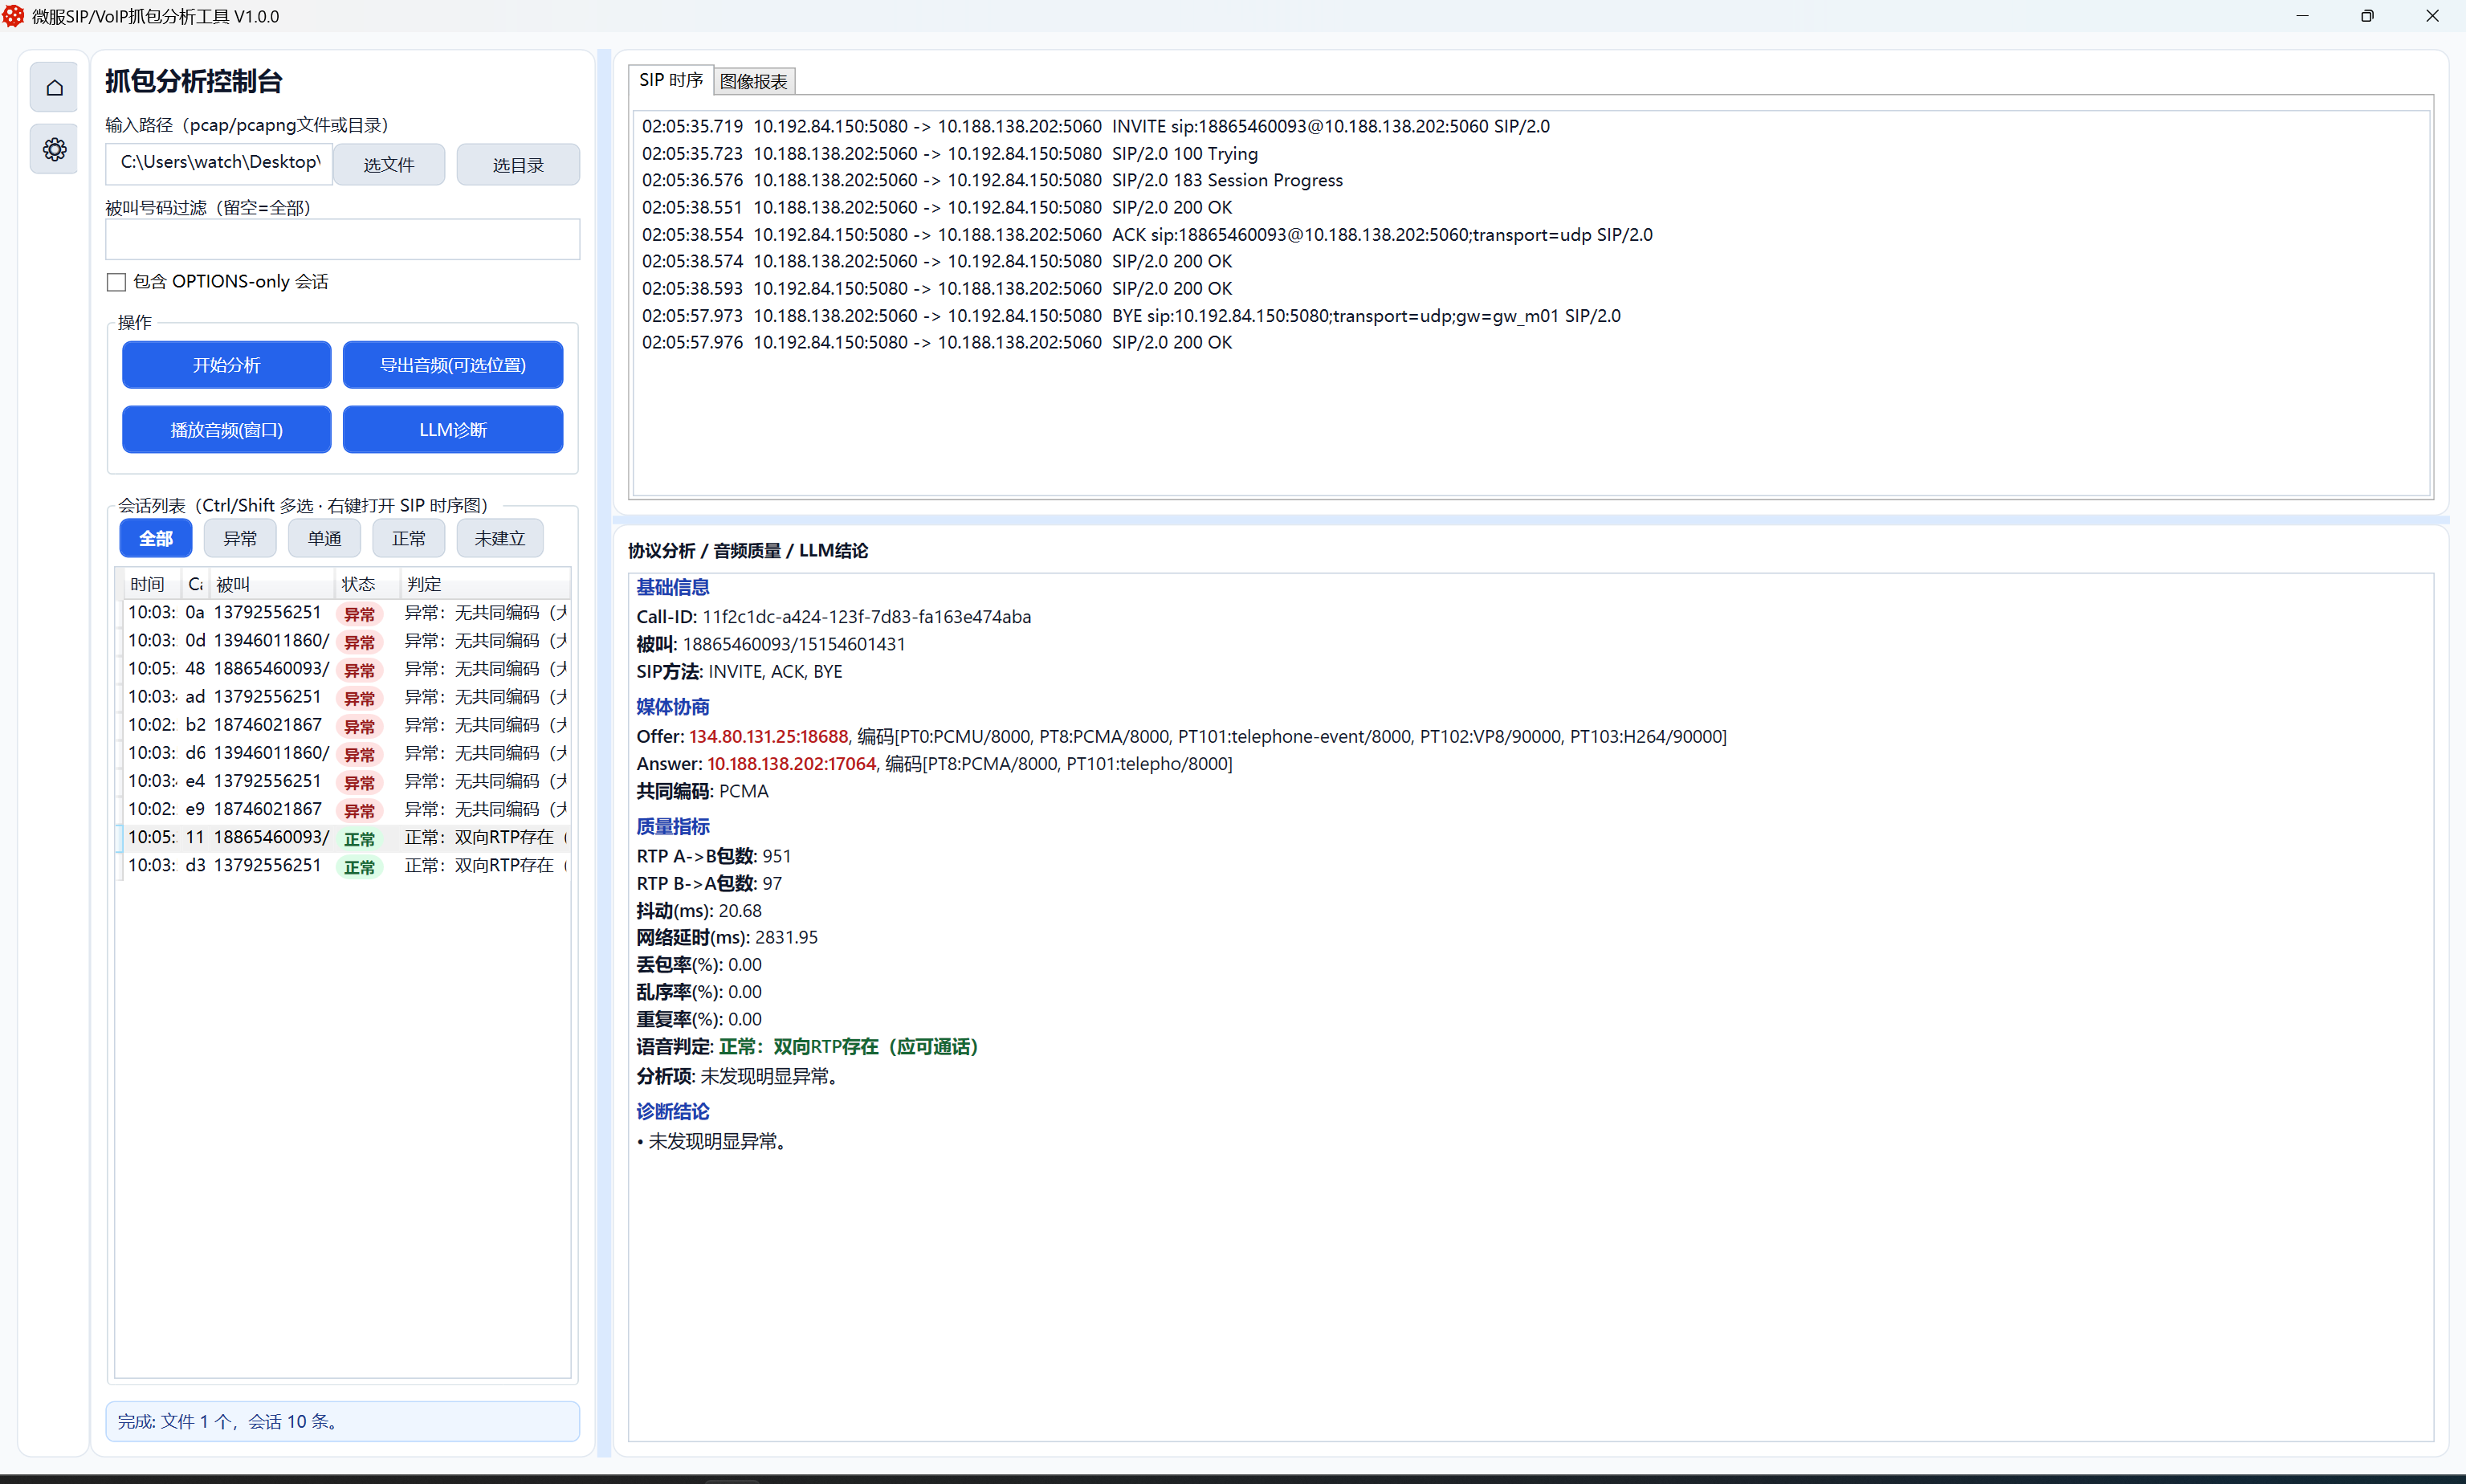Viewport: 2466px width, 1484px height.
Task: Filter session list by 单通
Action: click(x=324, y=539)
